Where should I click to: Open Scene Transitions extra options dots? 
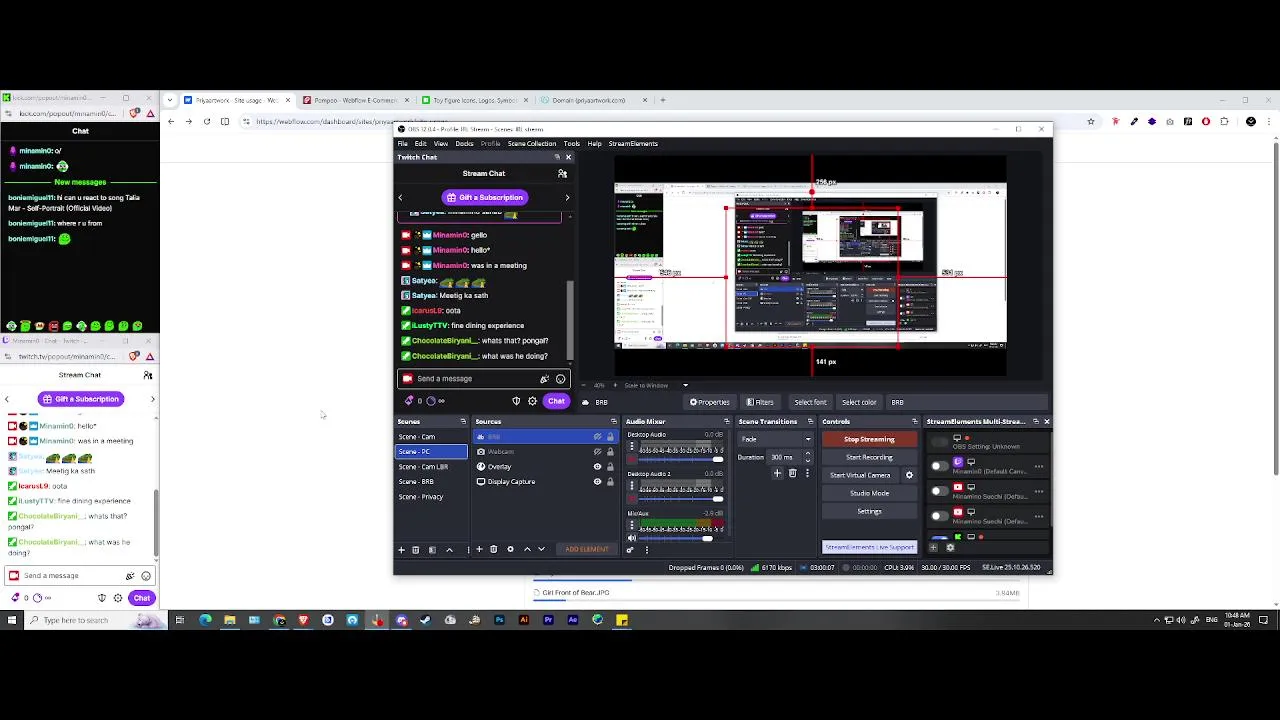809,473
